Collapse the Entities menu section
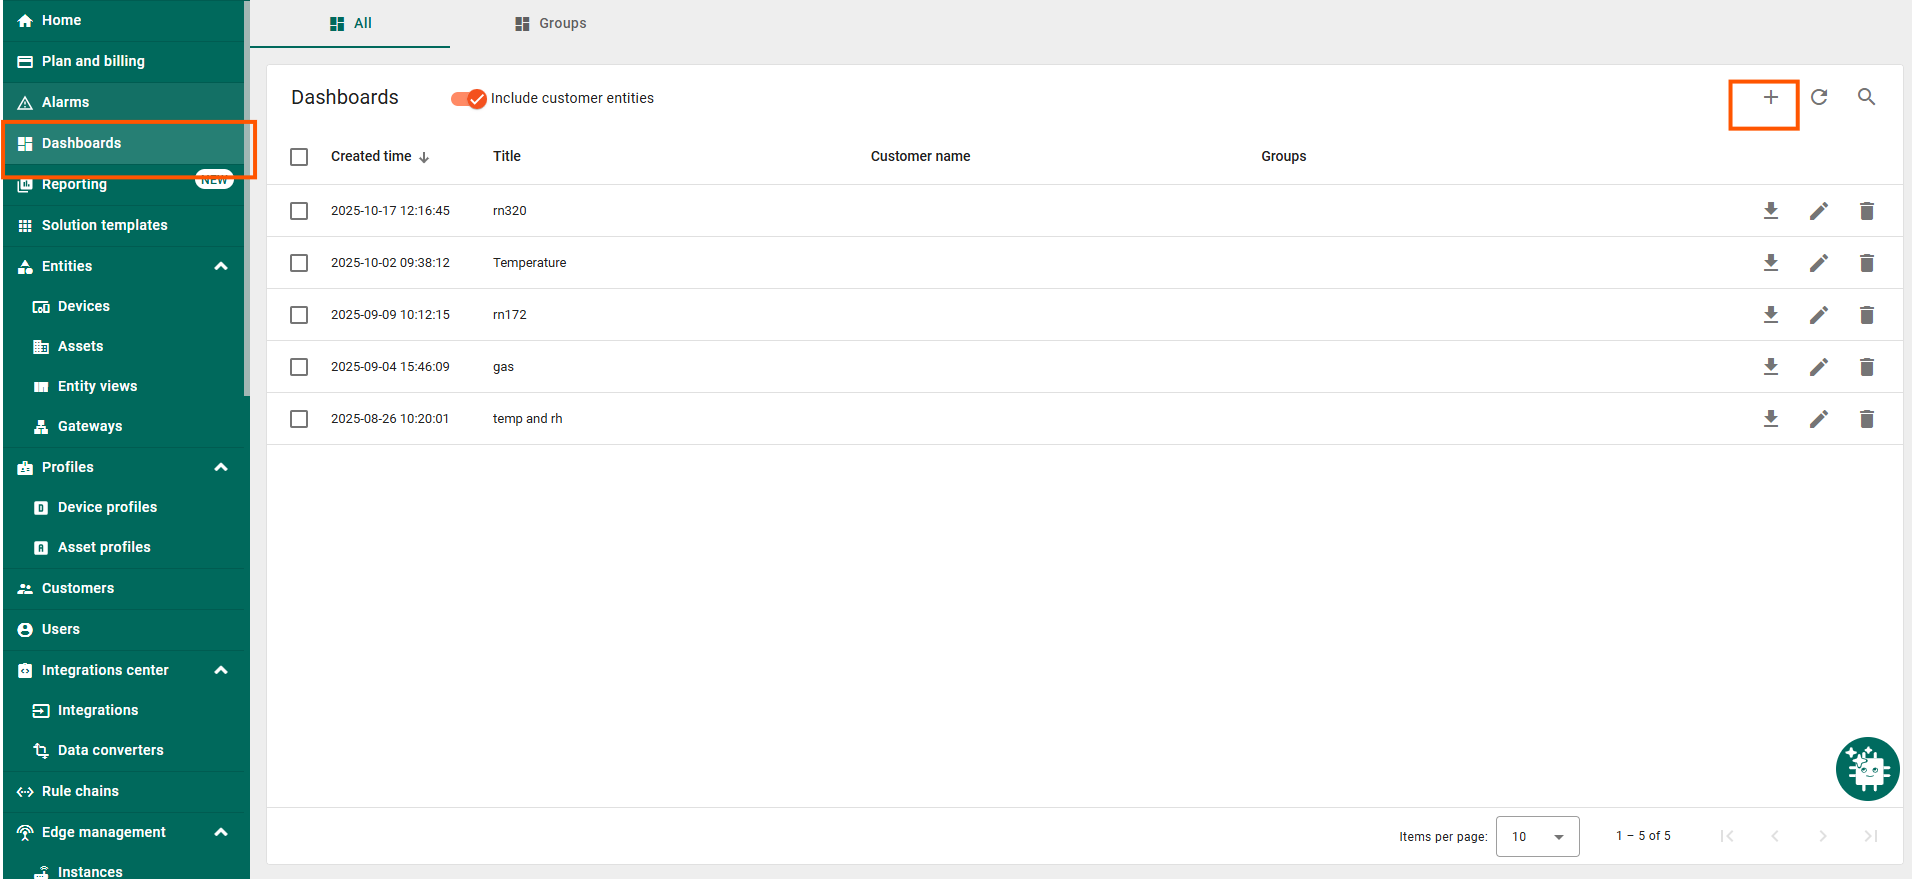The image size is (1912, 879). pos(221,266)
